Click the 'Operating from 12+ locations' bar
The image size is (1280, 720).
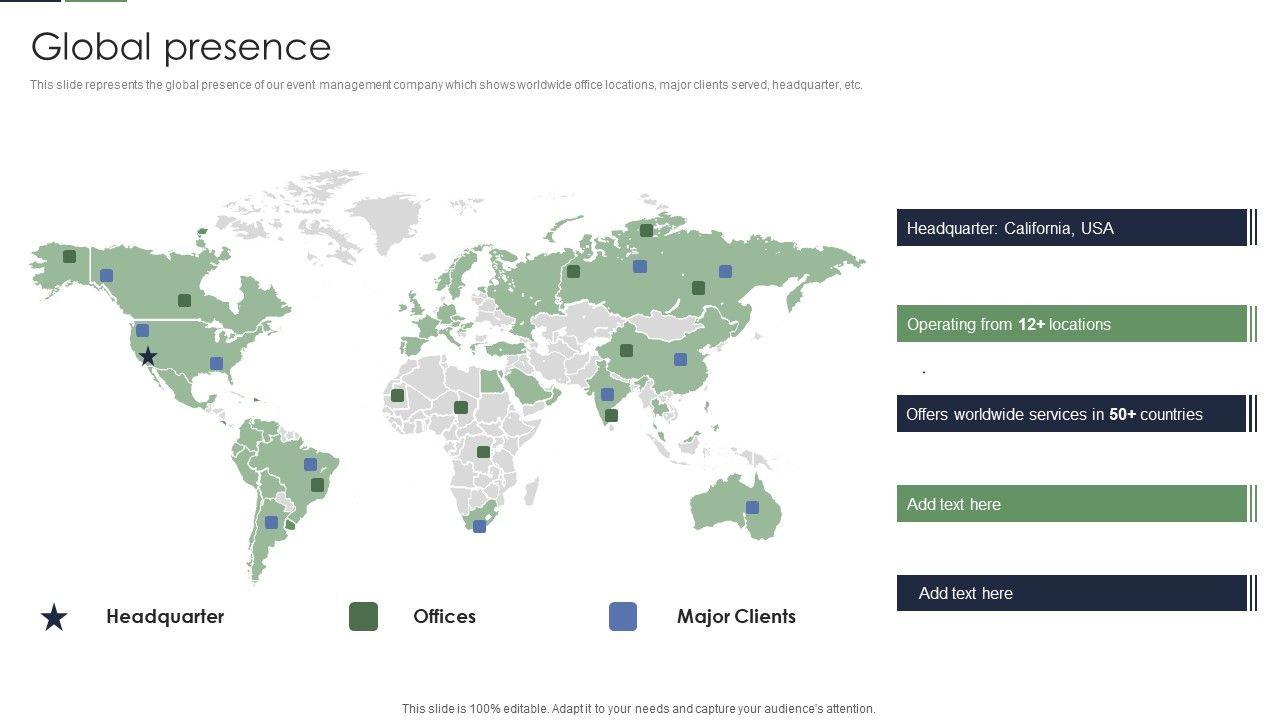(1071, 324)
